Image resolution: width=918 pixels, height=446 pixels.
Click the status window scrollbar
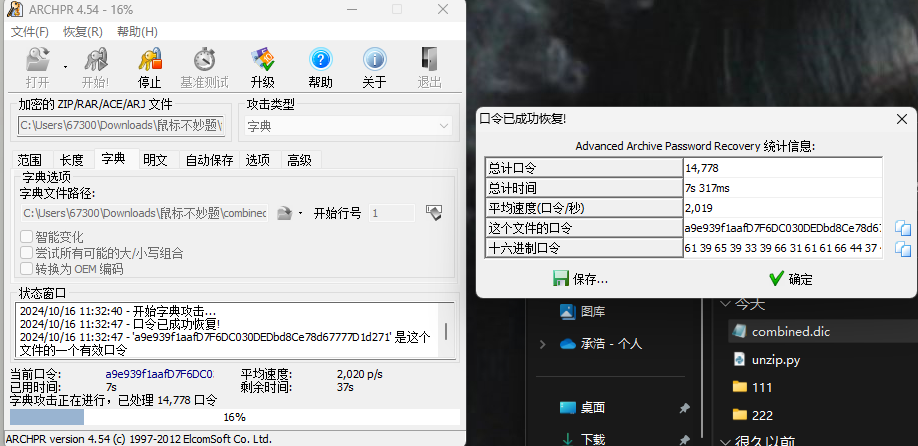(446, 331)
